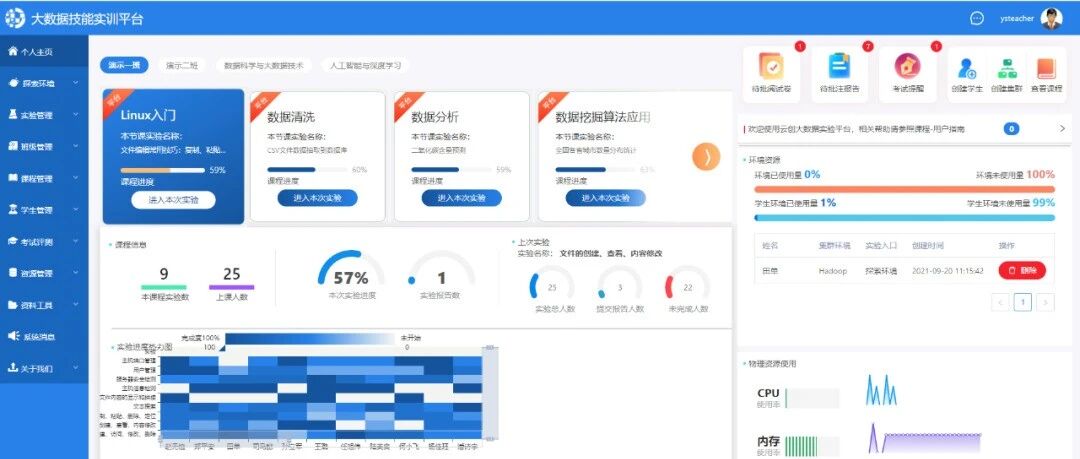Click the 2021-09-20 11:15:42 creation time
This screenshot has width=1080, height=459.
(948, 271)
